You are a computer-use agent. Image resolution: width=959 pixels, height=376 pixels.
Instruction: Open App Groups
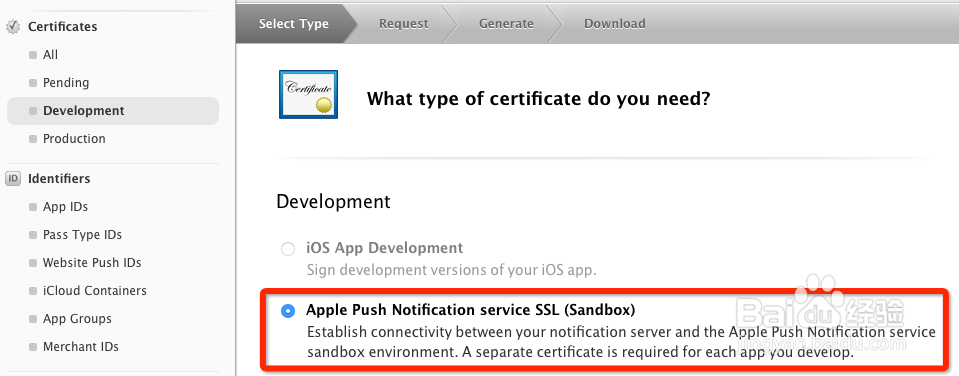[x=77, y=319]
